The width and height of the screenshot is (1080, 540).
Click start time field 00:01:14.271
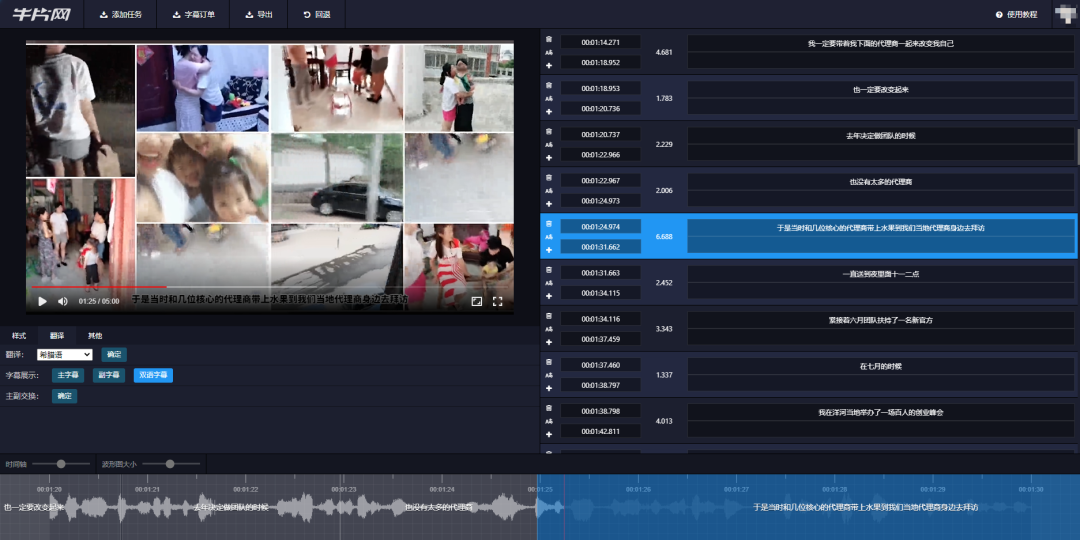601,42
